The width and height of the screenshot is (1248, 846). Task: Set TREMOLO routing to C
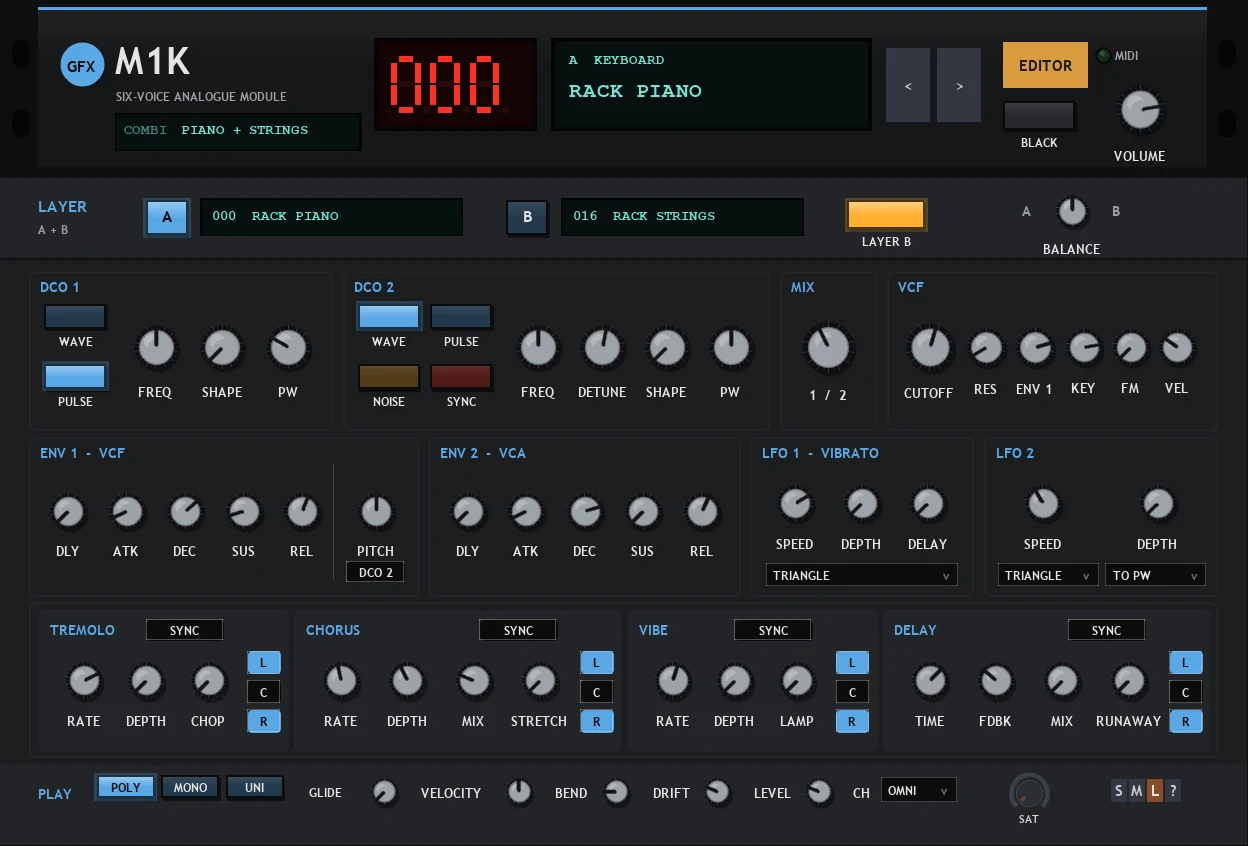click(264, 692)
